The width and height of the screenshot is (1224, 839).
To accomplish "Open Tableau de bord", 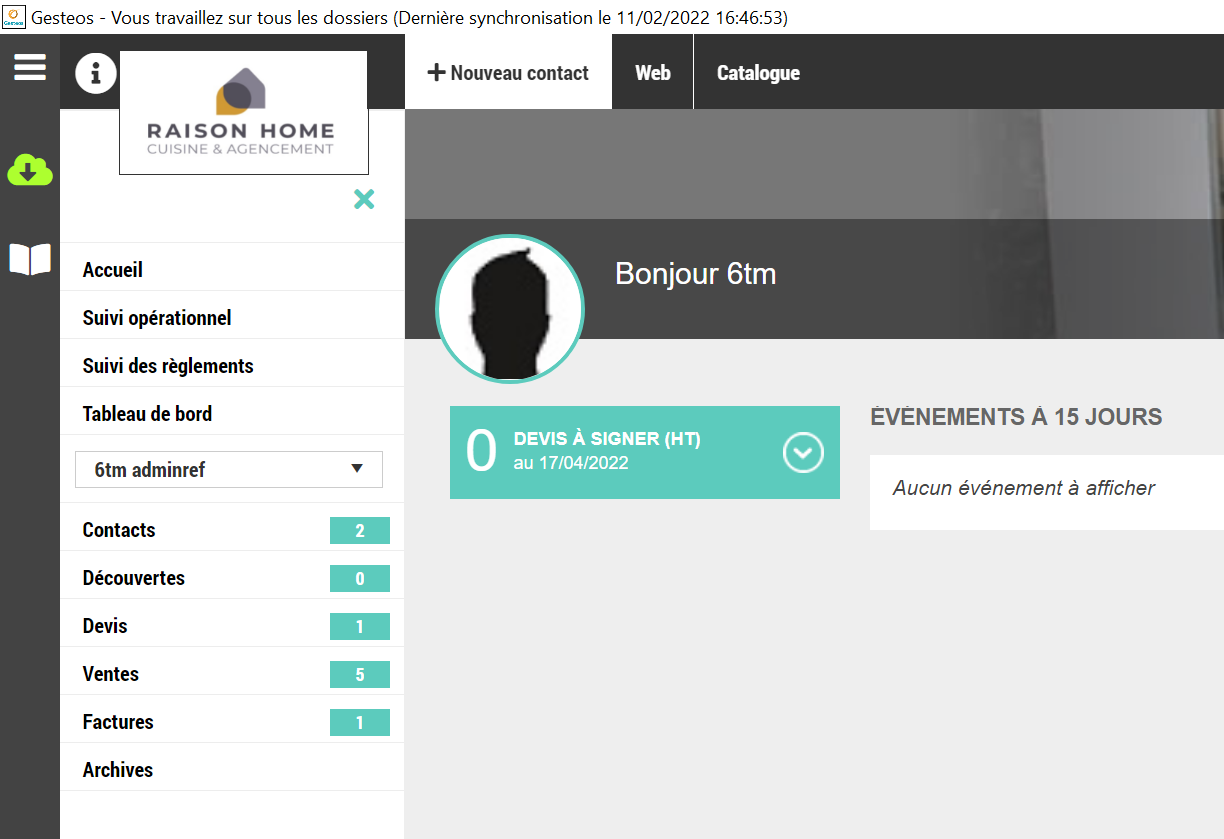I will pyautogui.click(x=147, y=414).
